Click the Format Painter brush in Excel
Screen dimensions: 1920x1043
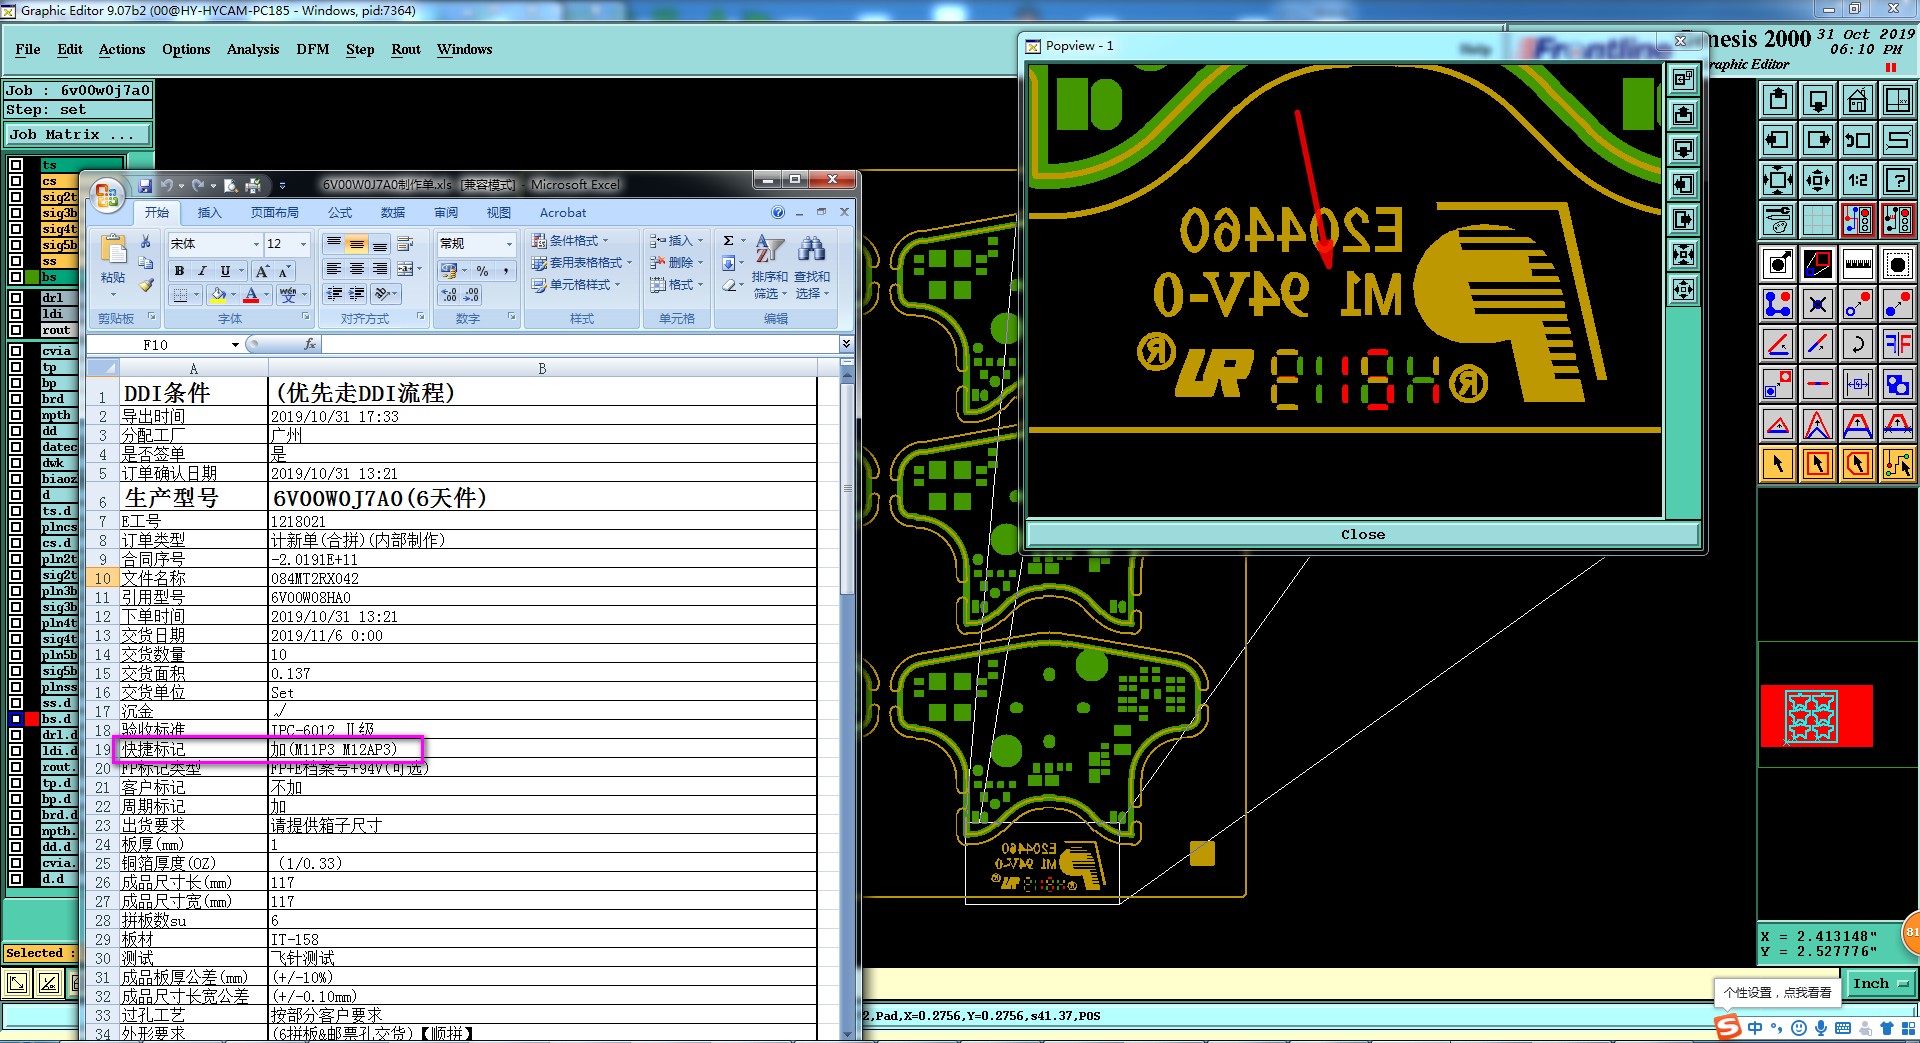pos(146,286)
